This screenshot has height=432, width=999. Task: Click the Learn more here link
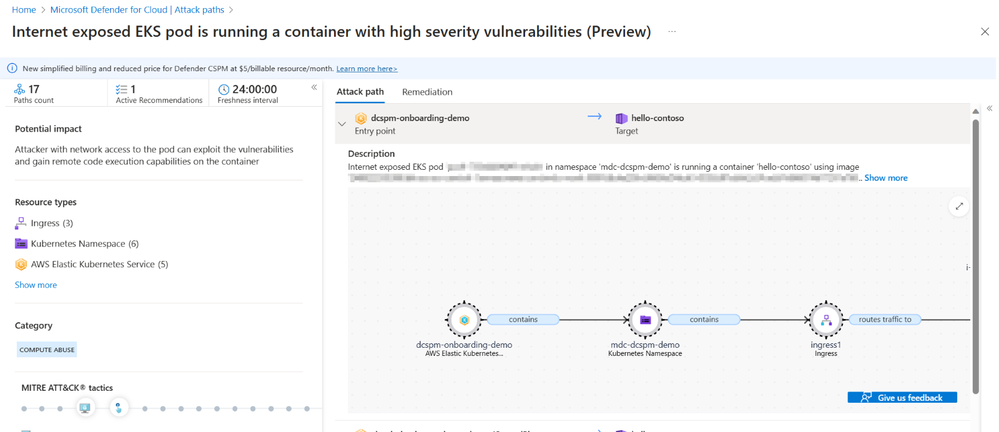pos(367,68)
